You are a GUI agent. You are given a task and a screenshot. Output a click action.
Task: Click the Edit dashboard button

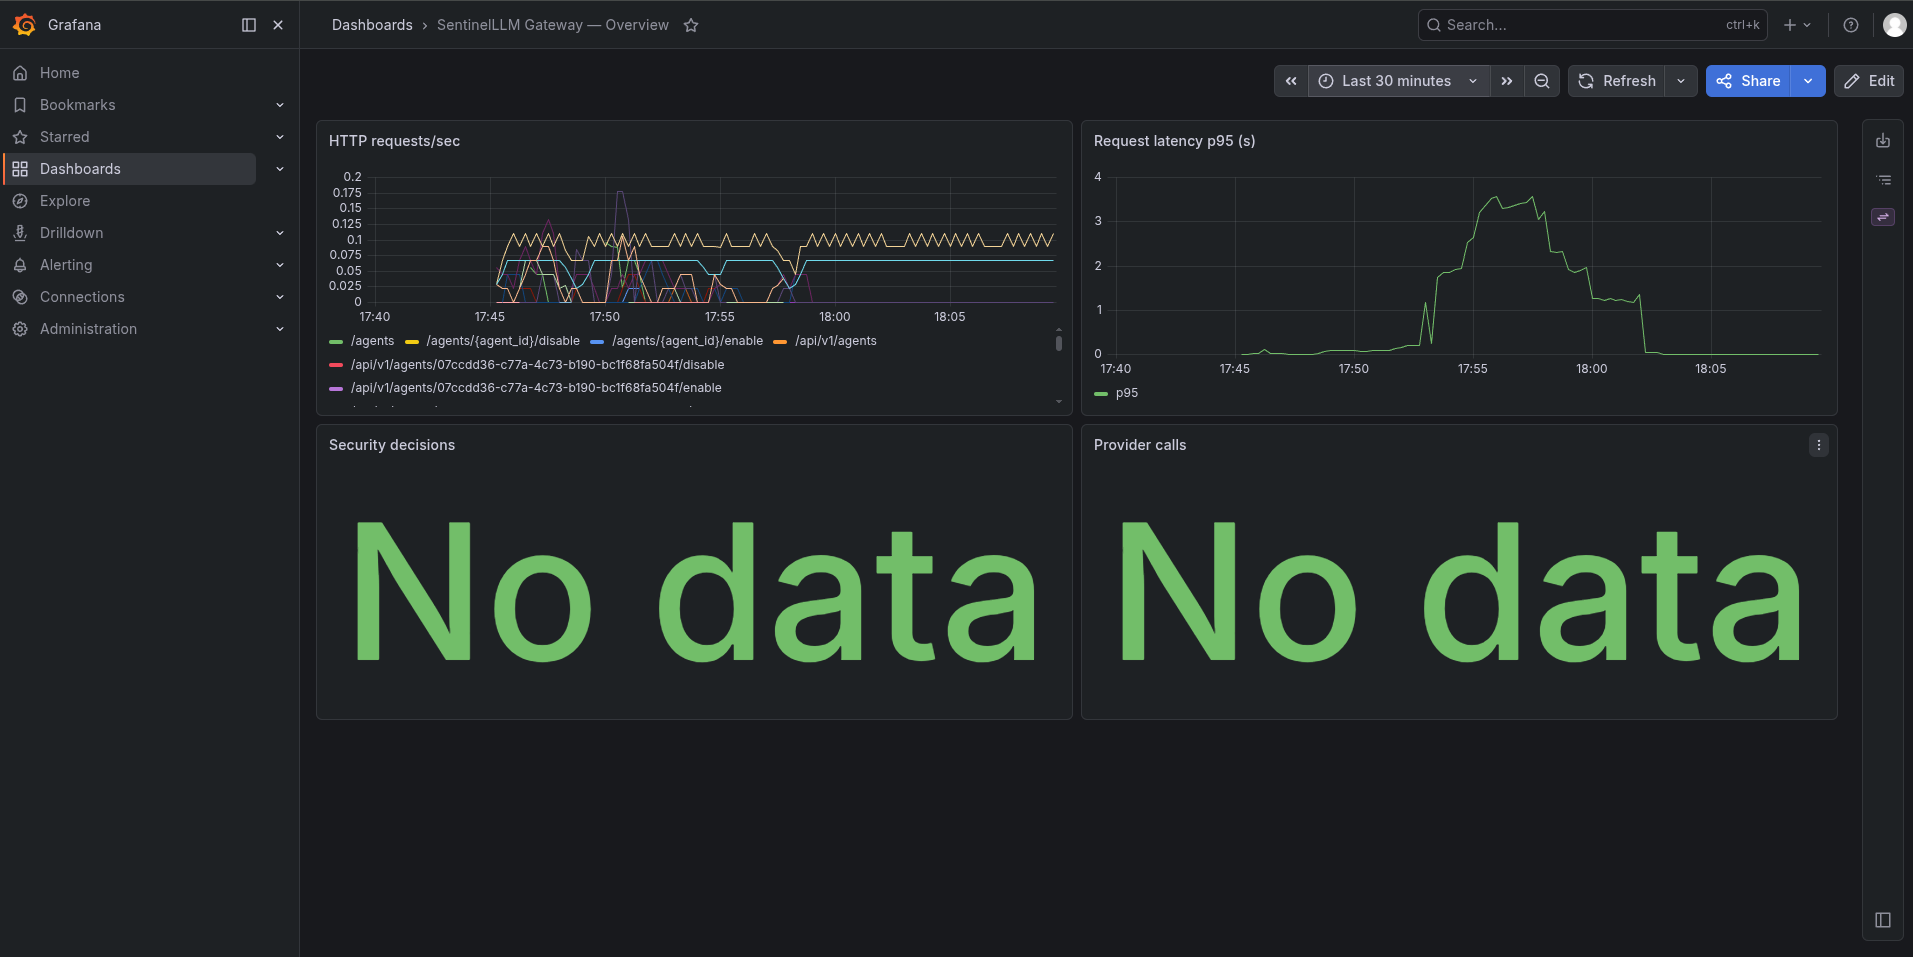pyautogui.click(x=1869, y=81)
